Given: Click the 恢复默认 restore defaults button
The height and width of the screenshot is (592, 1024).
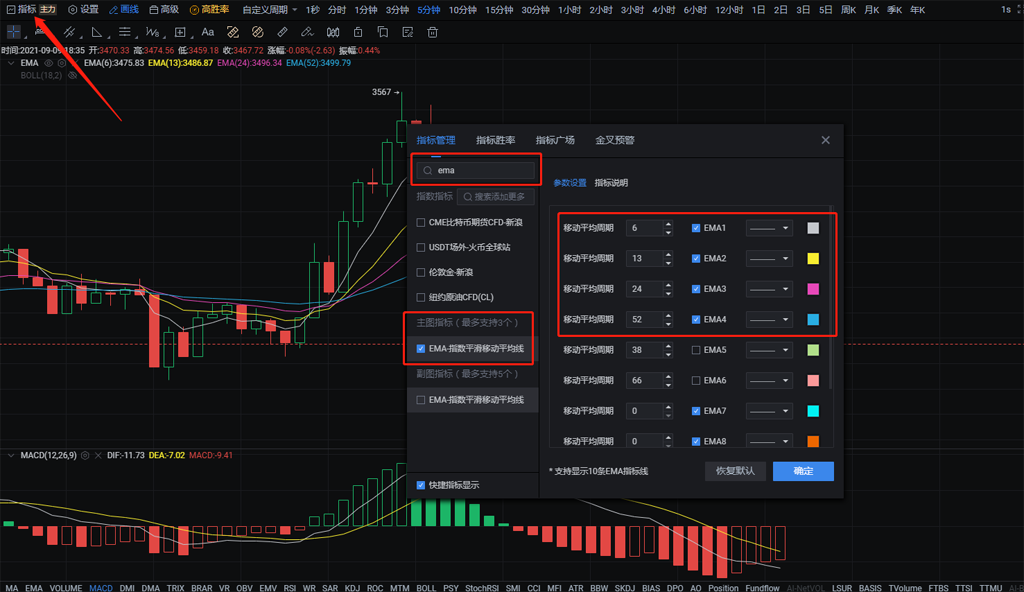Looking at the screenshot, I should [735, 471].
